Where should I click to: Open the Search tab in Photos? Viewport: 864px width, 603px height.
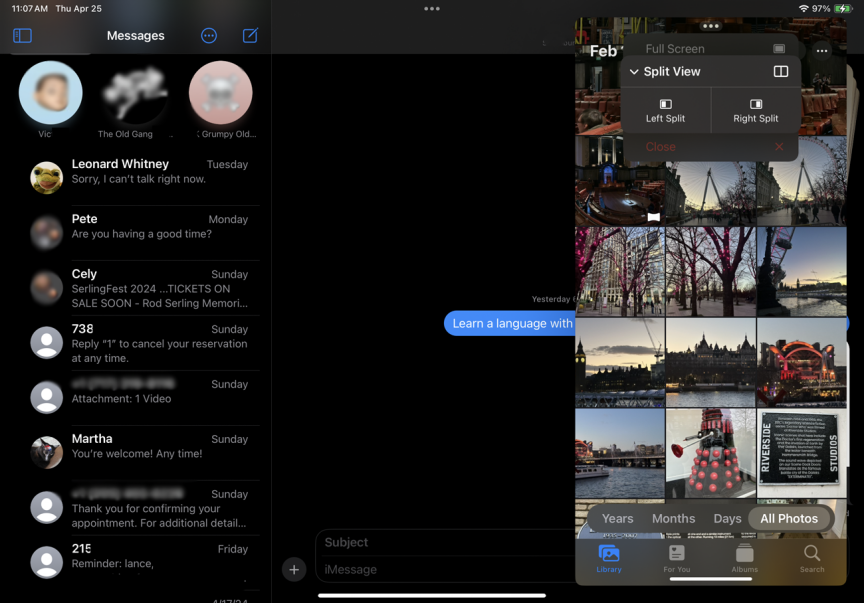coord(812,558)
